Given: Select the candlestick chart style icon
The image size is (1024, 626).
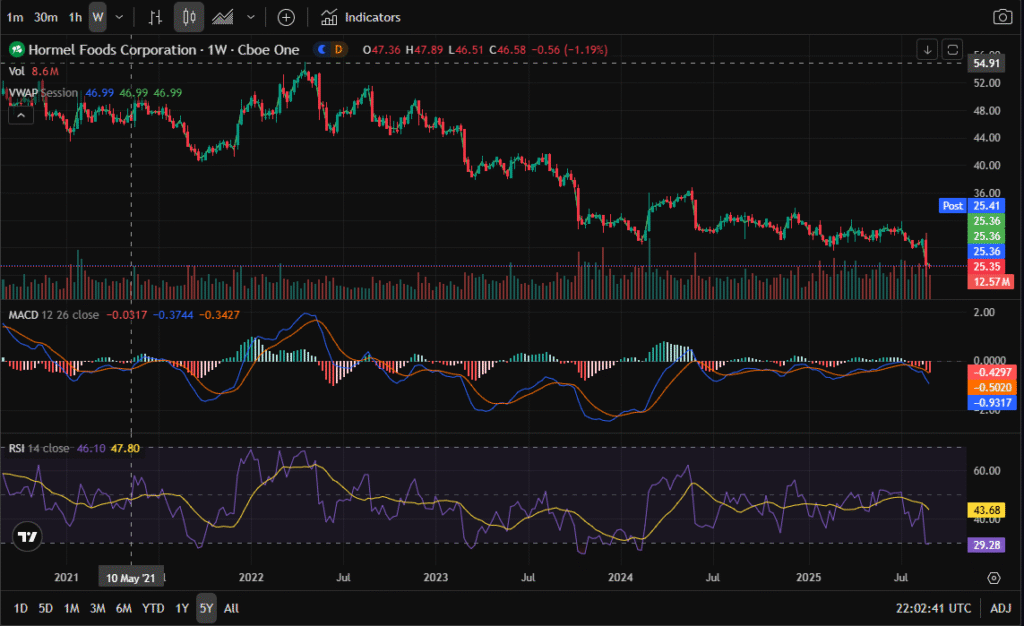Looking at the screenshot, I should (189, 17).
